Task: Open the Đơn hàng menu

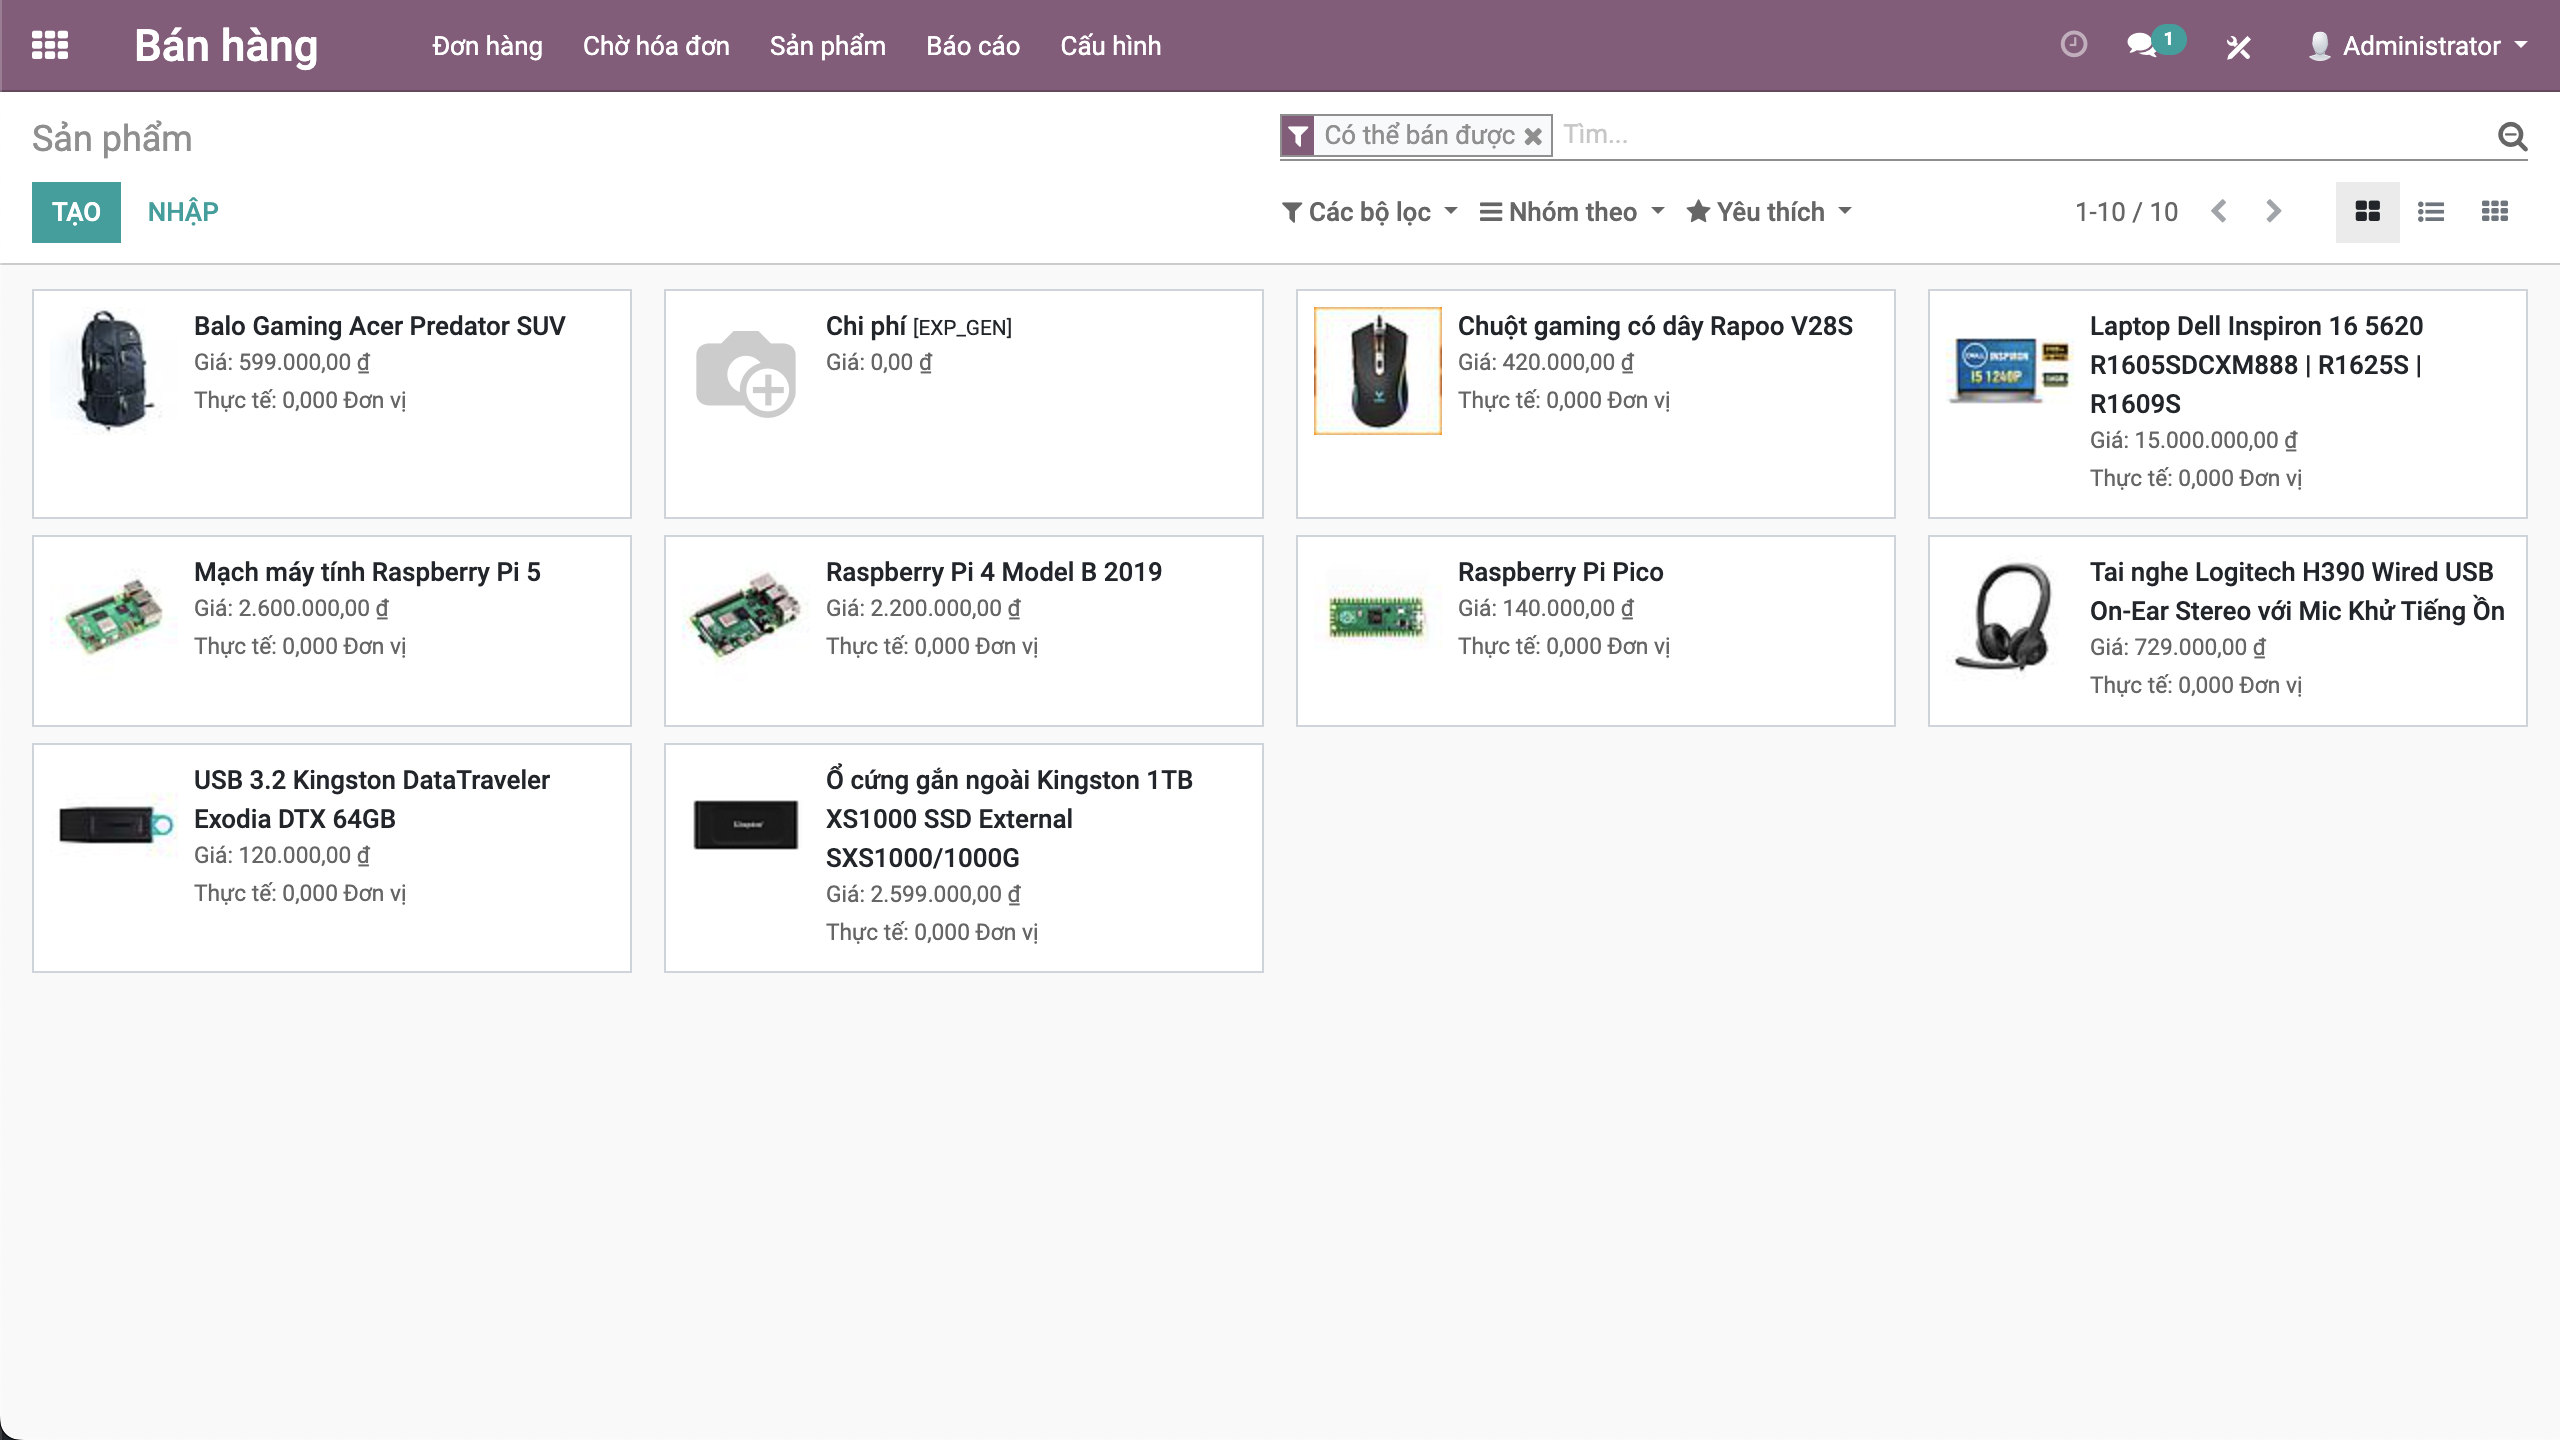Action: coord(487,46)
